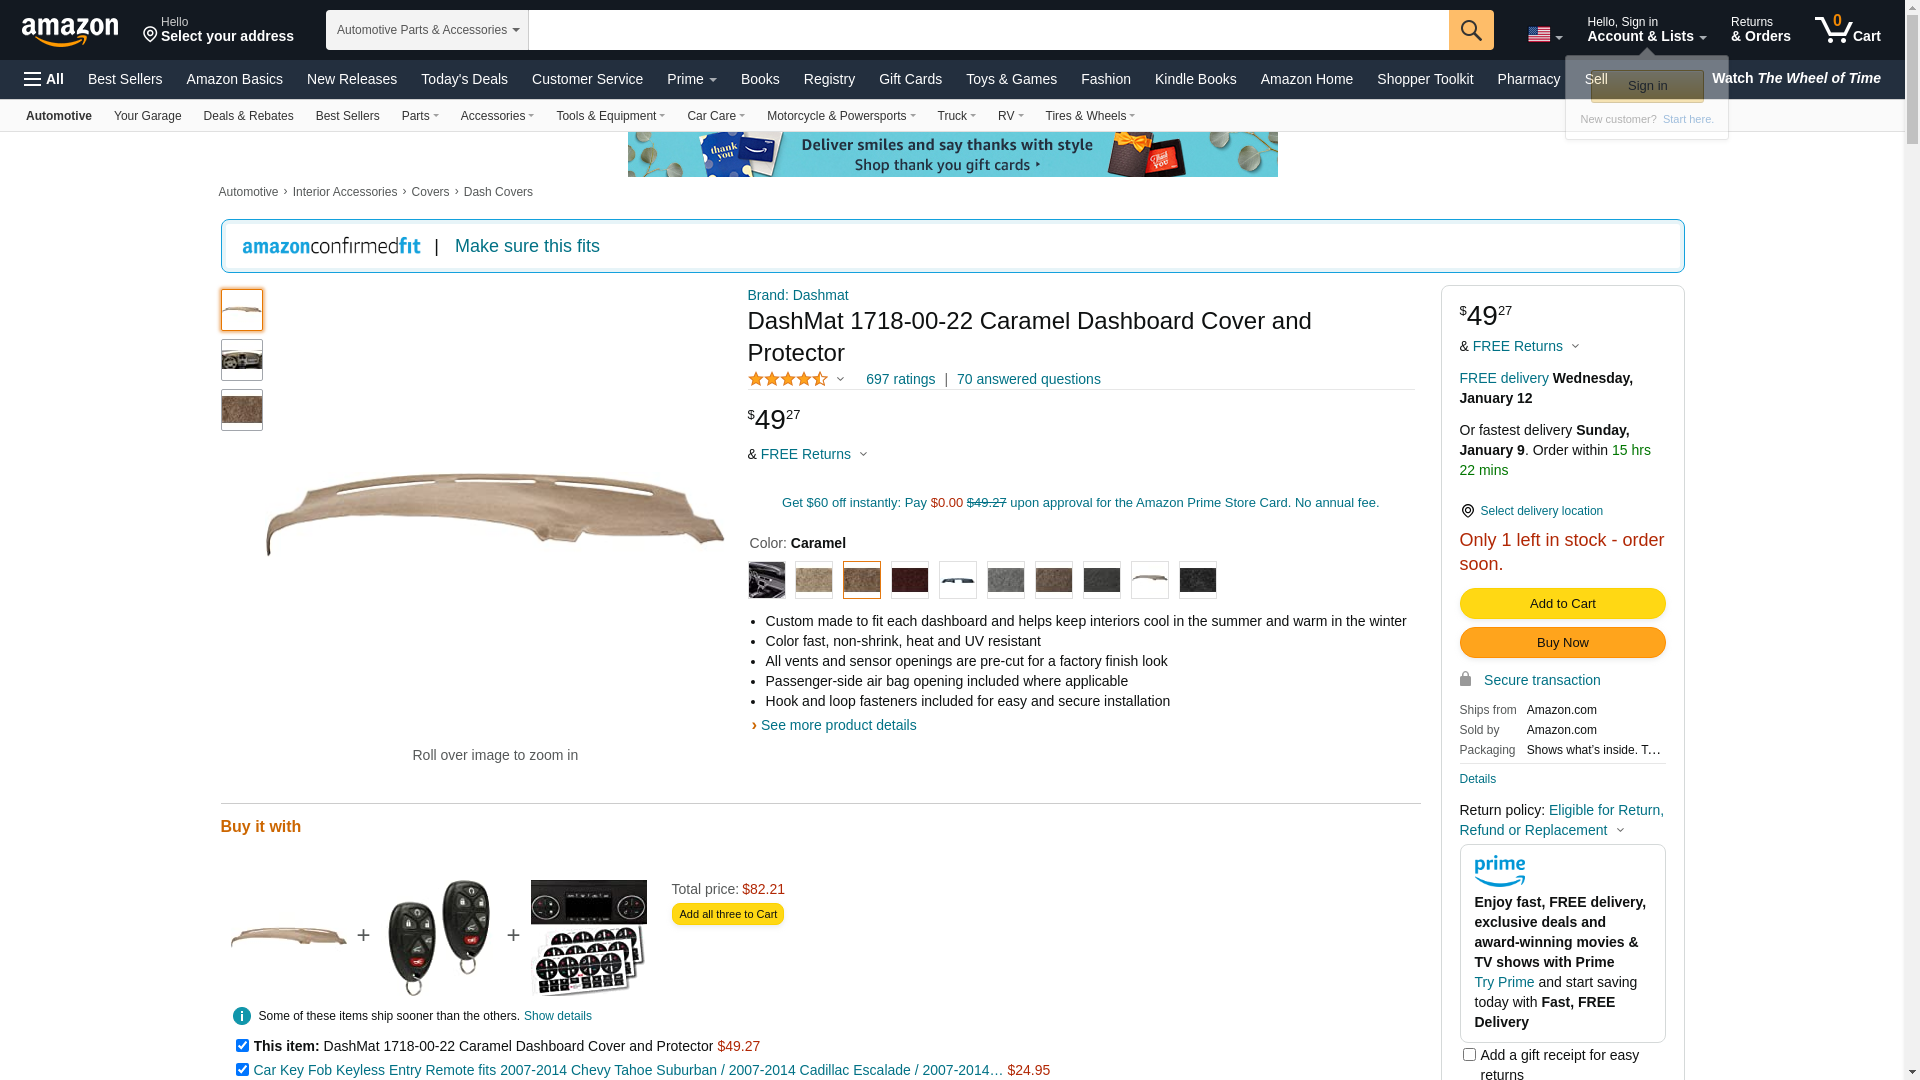Click the info icon by shipping notice
Viewport: 1920px width, 1080px height.
242,1016
